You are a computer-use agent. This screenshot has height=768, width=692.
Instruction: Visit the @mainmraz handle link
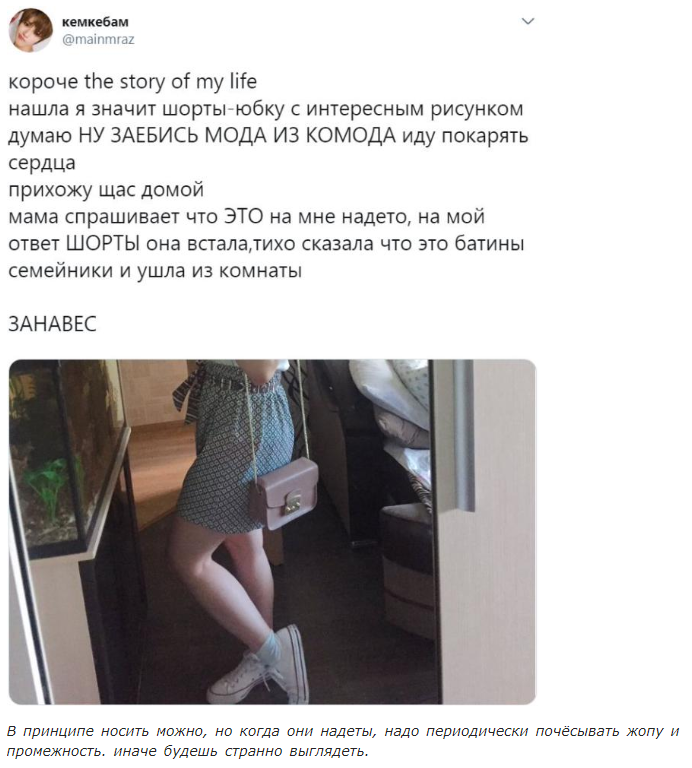98,39
